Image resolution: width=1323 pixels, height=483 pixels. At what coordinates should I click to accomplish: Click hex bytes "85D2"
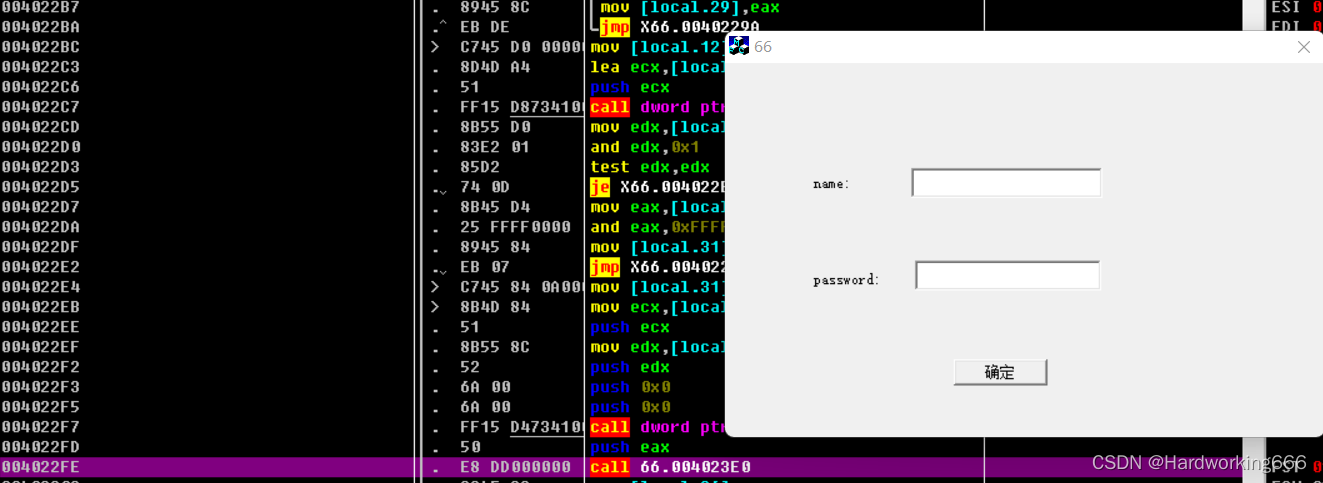480,167
